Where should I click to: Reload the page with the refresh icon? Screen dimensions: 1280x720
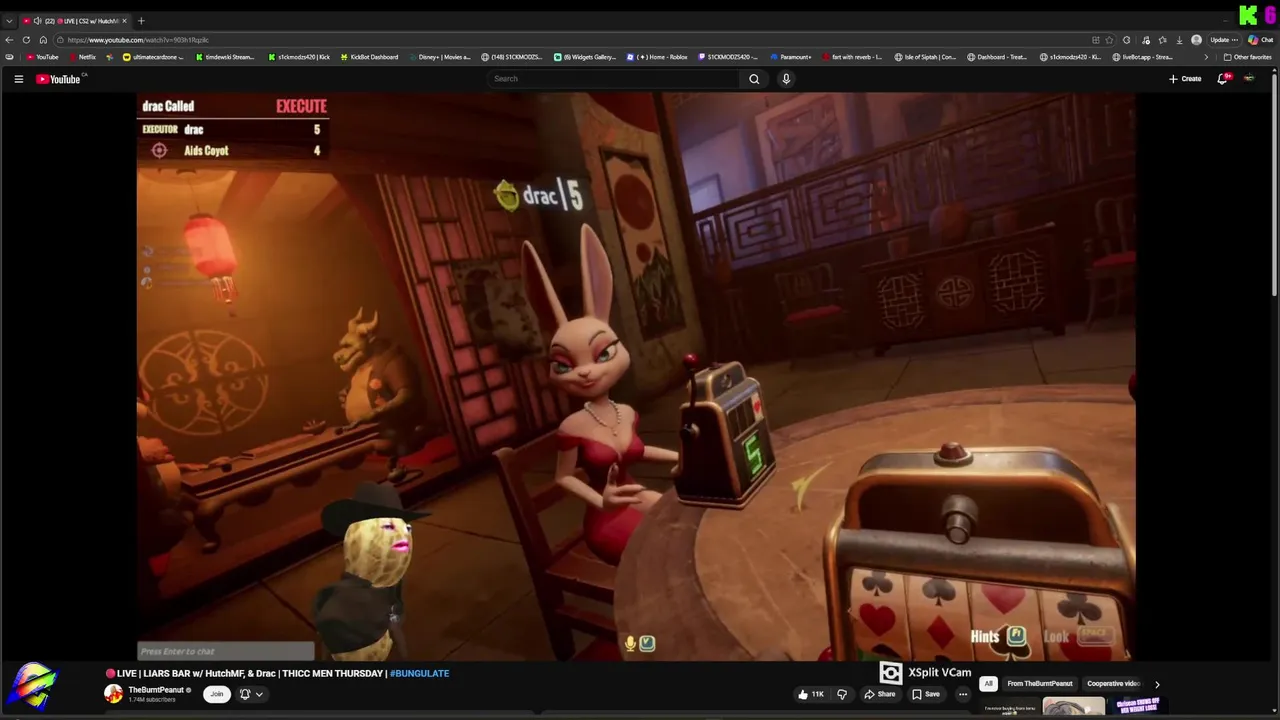click(26, 40)
